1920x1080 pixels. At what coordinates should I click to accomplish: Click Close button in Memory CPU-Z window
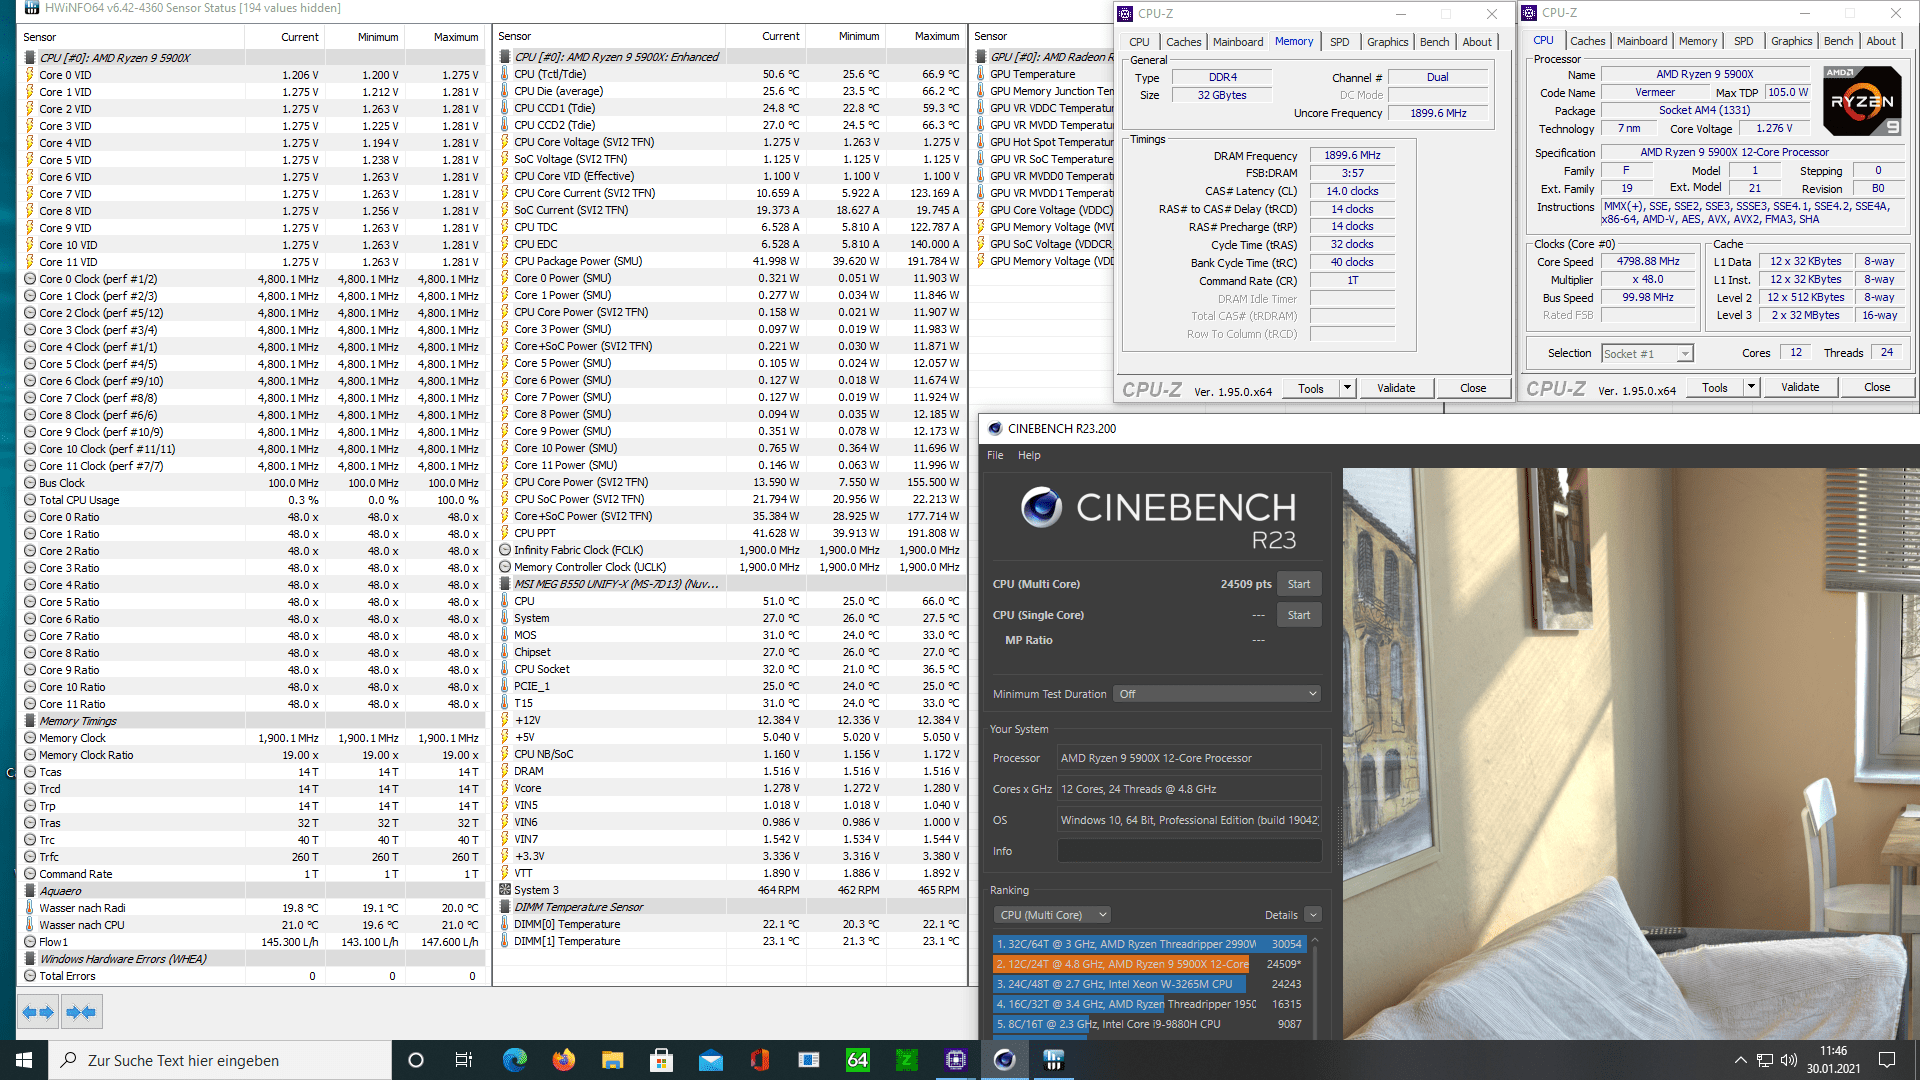click(1473, 388)
